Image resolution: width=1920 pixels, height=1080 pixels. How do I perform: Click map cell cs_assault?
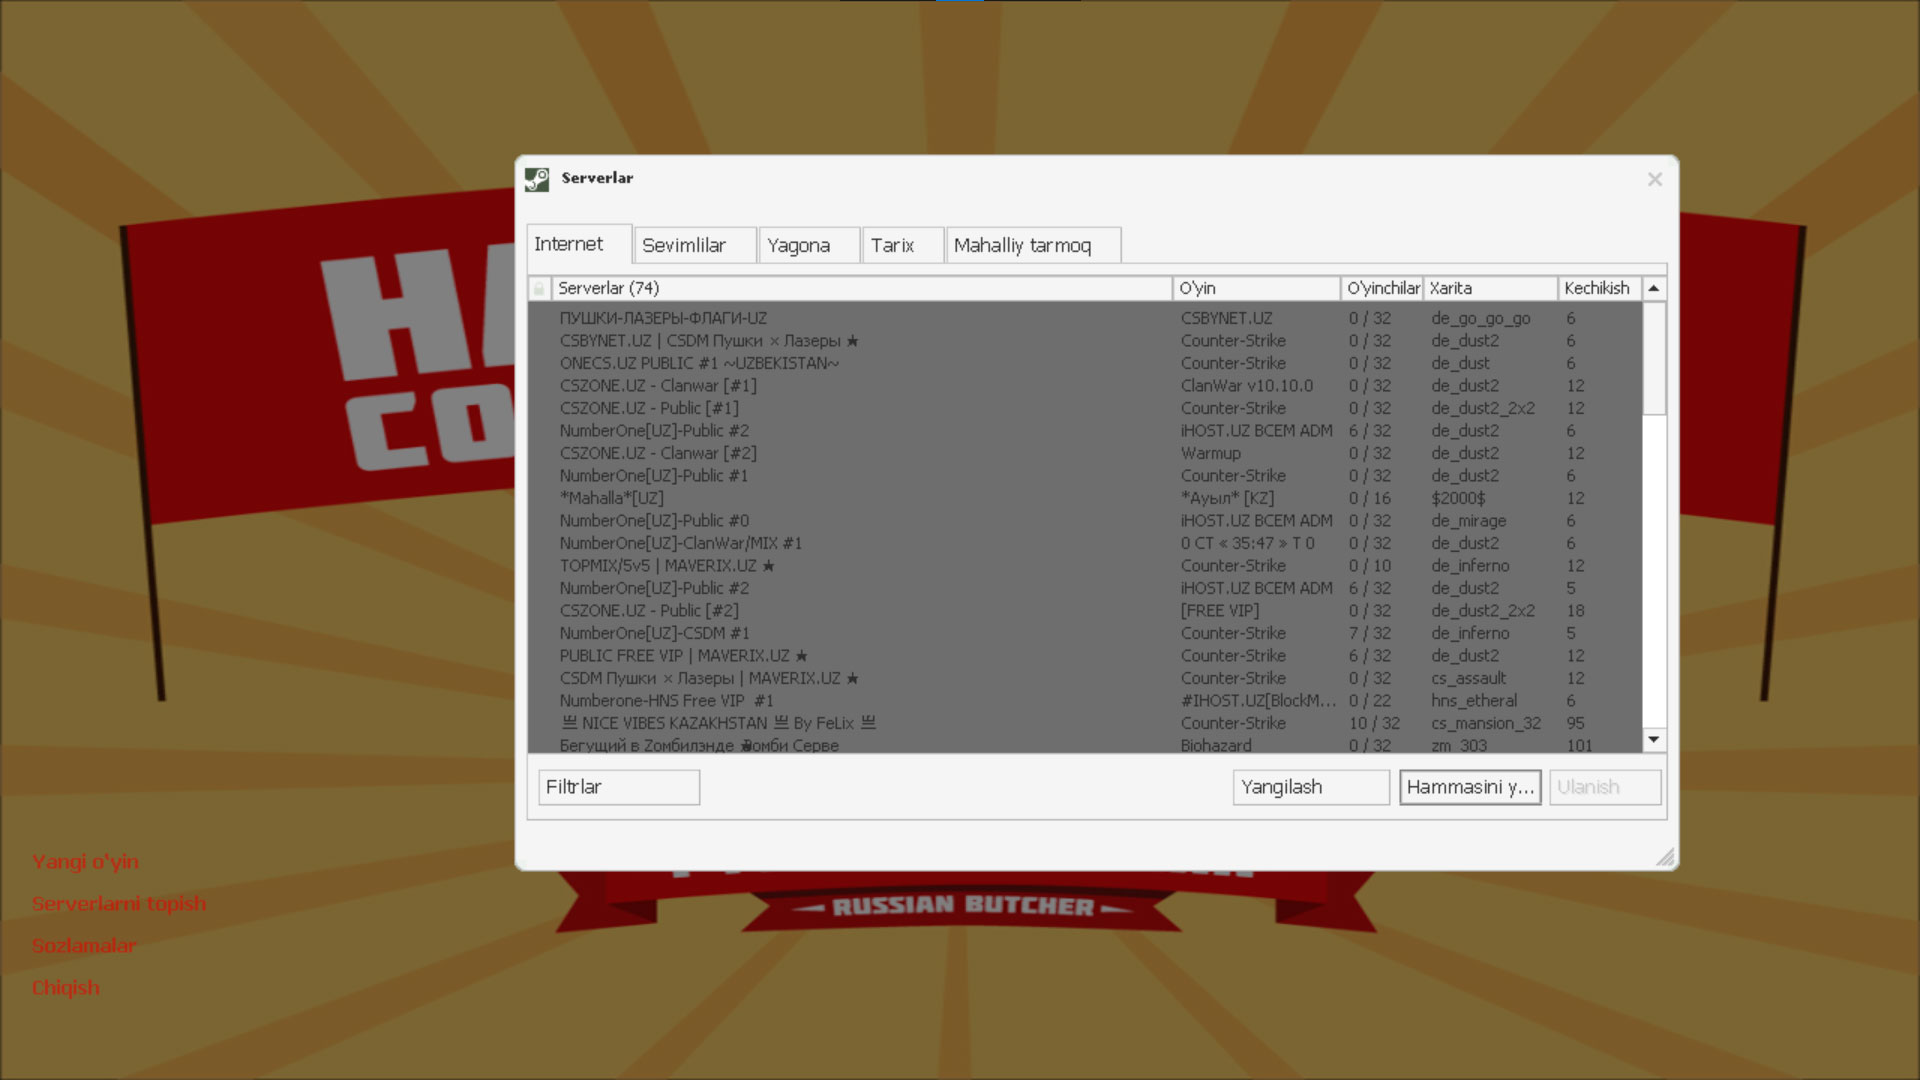pyautogui.click(x=1468, y=678)
